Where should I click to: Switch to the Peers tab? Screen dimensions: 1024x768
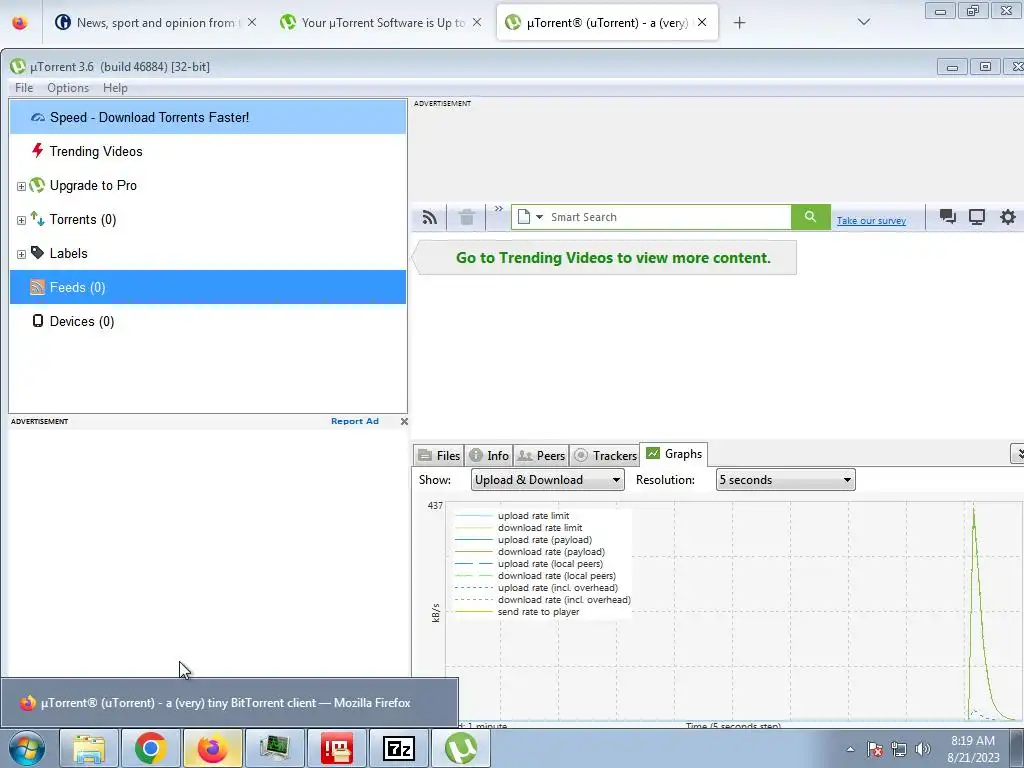[541, 455]
